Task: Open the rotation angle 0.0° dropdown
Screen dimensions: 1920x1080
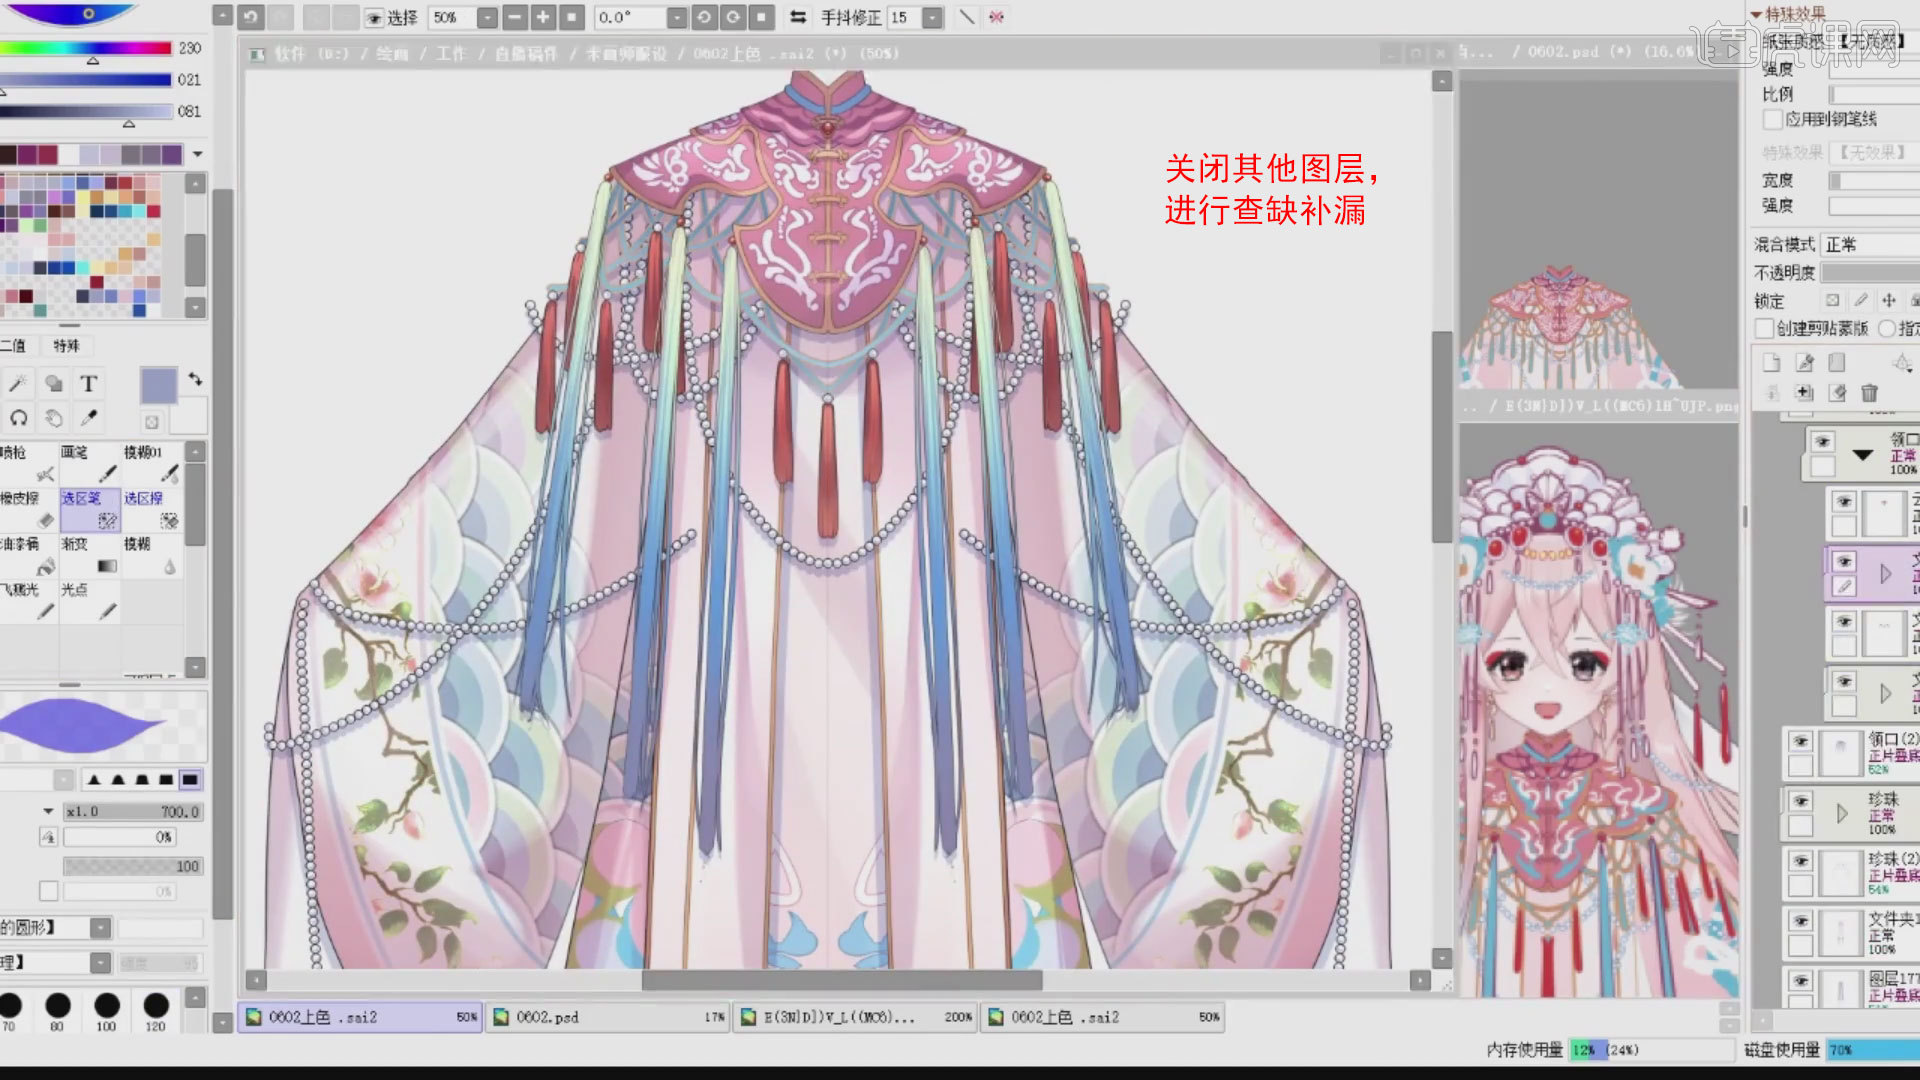Action: pyautogui.click(x=677, y=18)
